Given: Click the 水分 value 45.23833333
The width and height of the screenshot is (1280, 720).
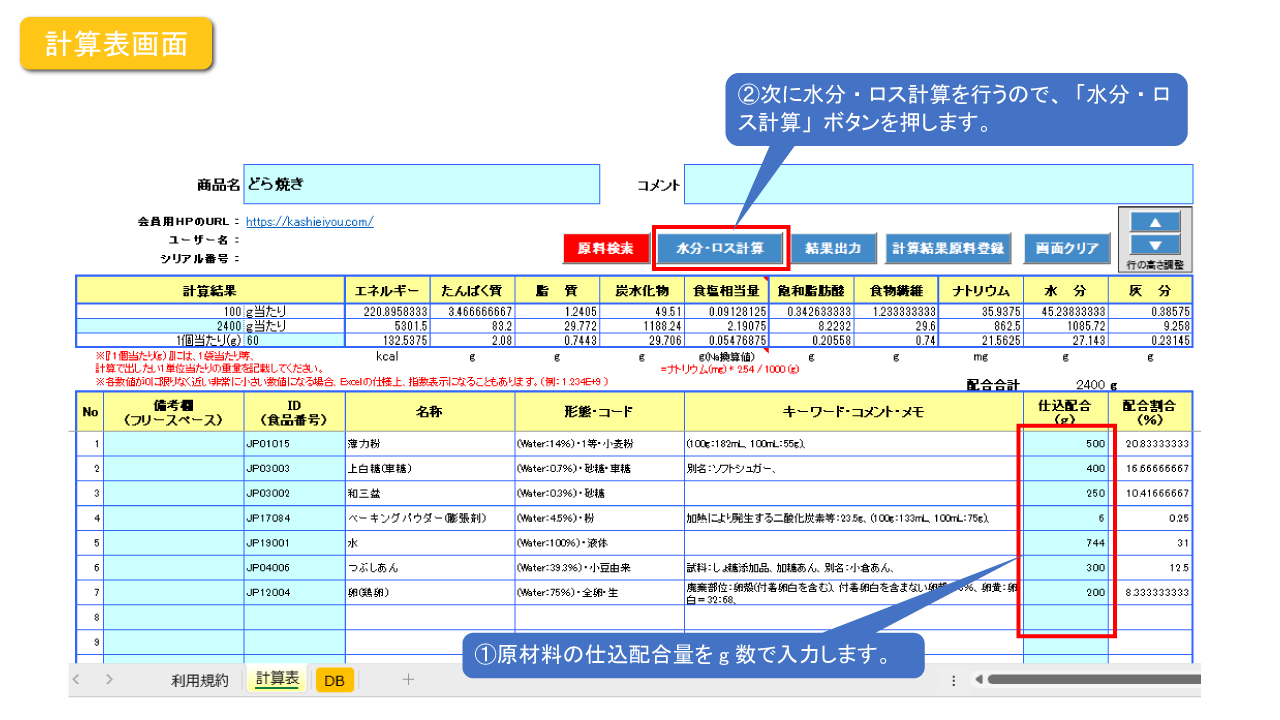Looking at the screenshot, I should click(1065, 311).
